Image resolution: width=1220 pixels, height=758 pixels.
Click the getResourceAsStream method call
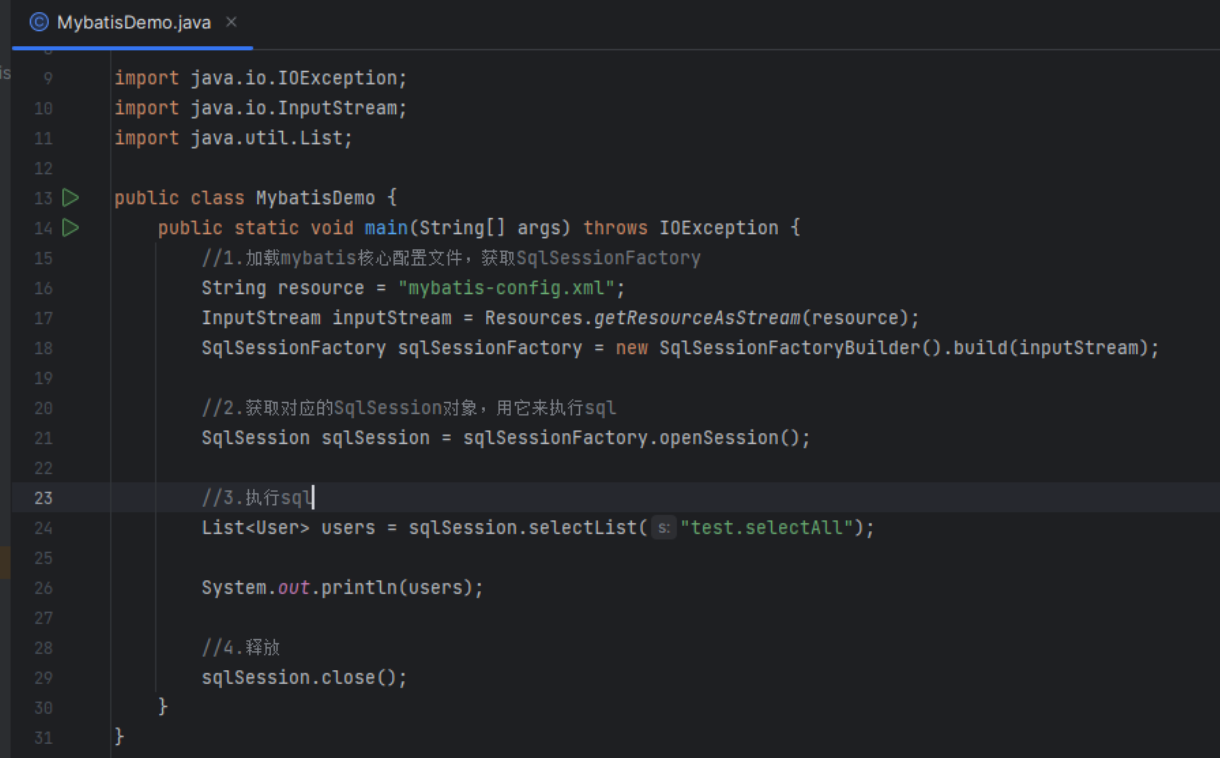(x=698, y=318)
